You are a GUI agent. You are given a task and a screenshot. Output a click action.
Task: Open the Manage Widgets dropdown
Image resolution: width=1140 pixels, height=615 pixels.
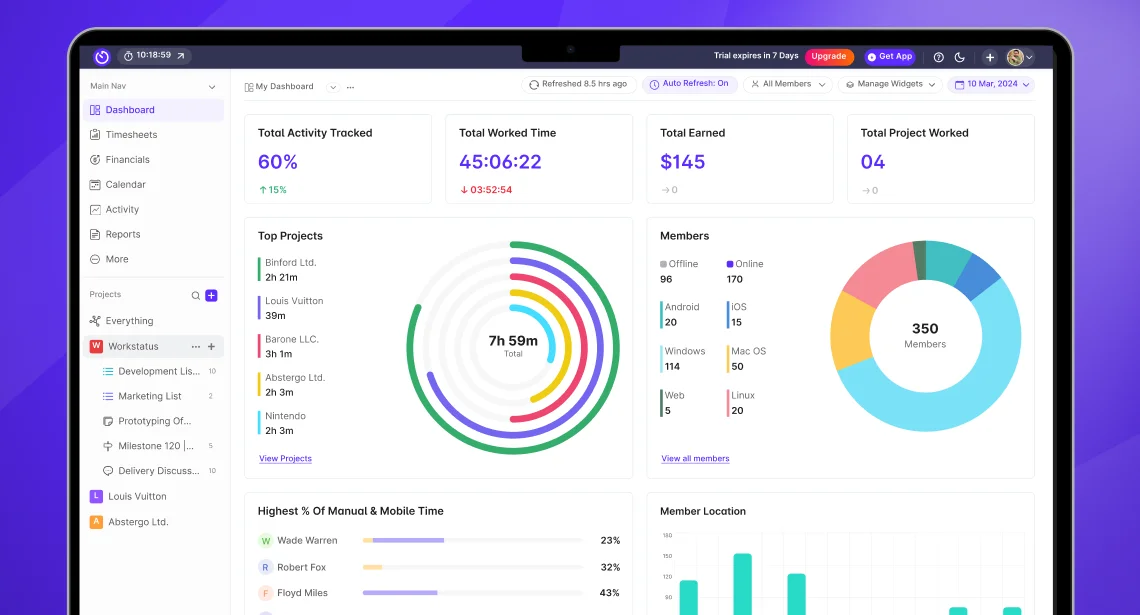[889, 84]
